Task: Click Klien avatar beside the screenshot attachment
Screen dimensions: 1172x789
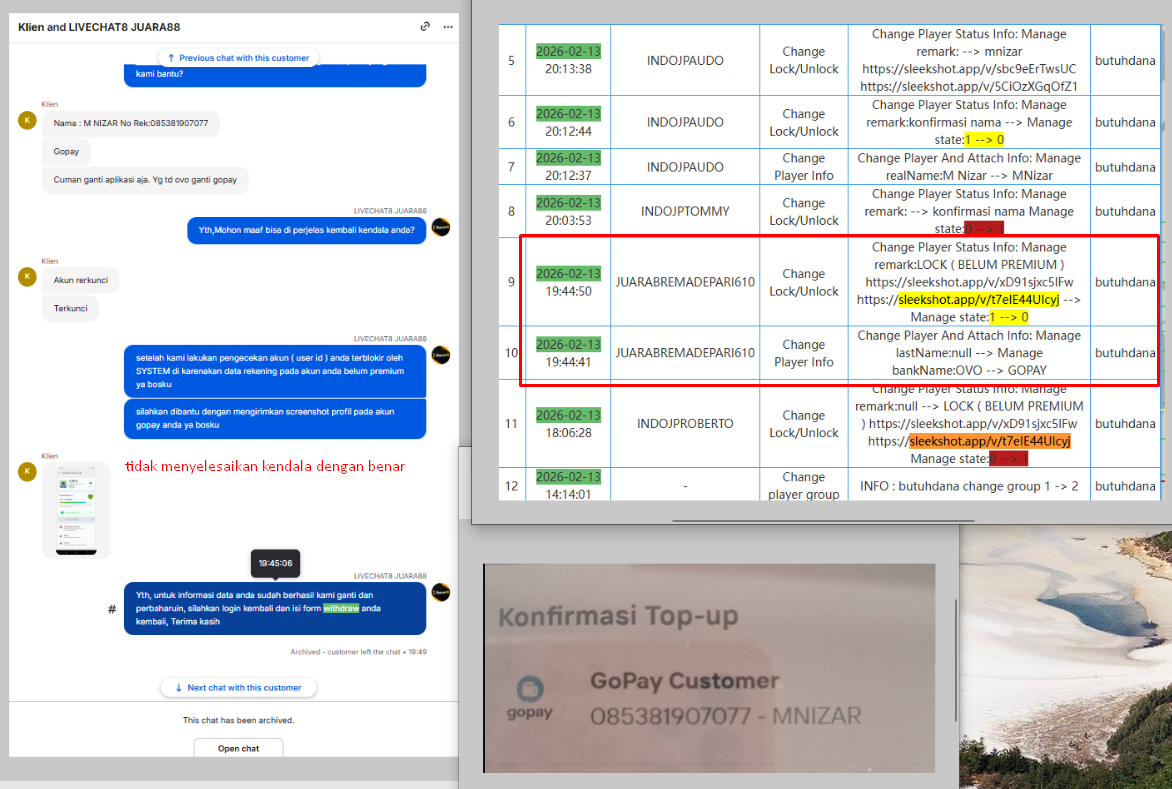Action: [27, 471]
